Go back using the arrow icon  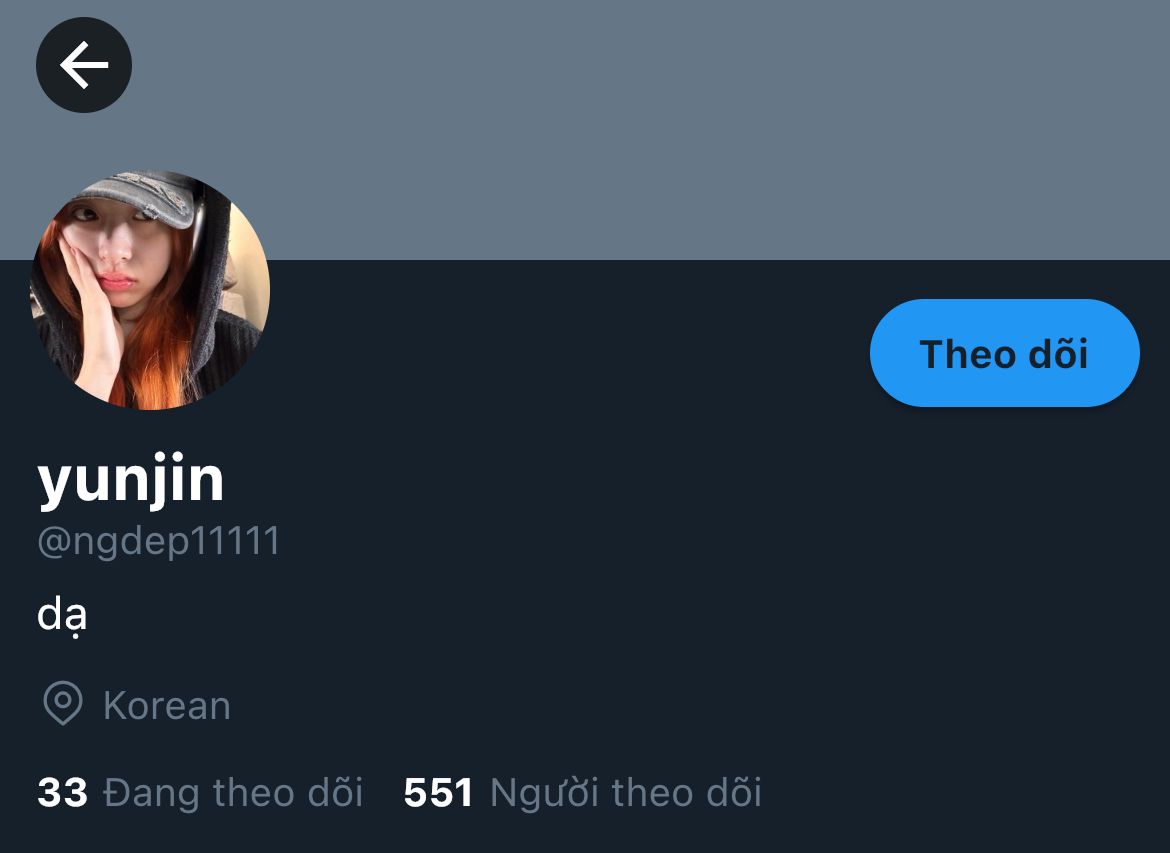(x=84, y=65)
